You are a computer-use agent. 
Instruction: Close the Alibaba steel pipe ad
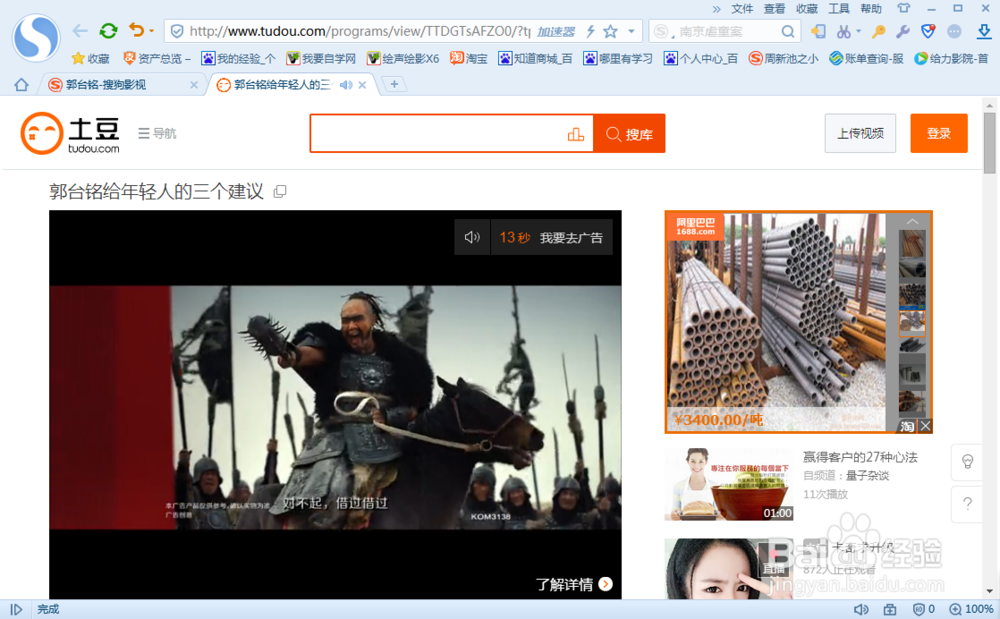(x=925, y=426)
